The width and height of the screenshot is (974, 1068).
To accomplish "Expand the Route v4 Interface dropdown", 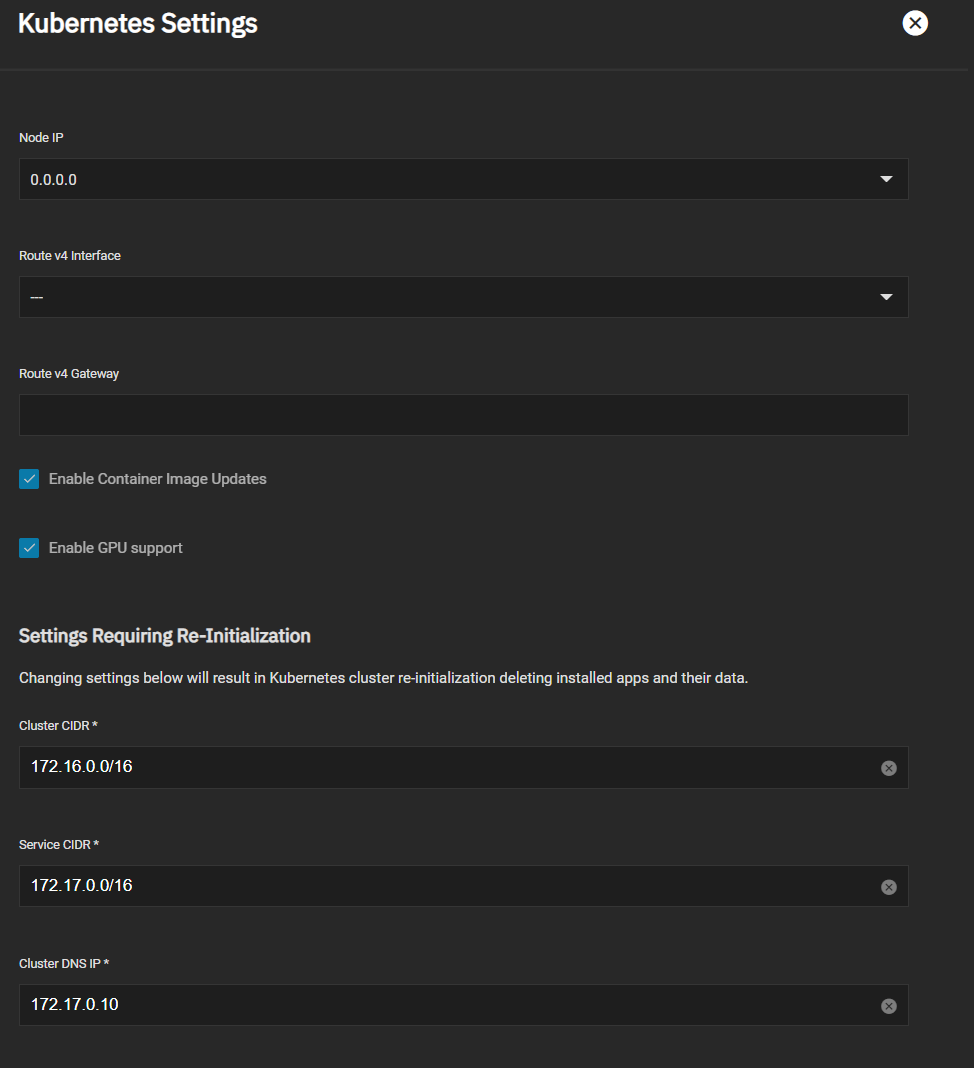I will tap(463, 297).
